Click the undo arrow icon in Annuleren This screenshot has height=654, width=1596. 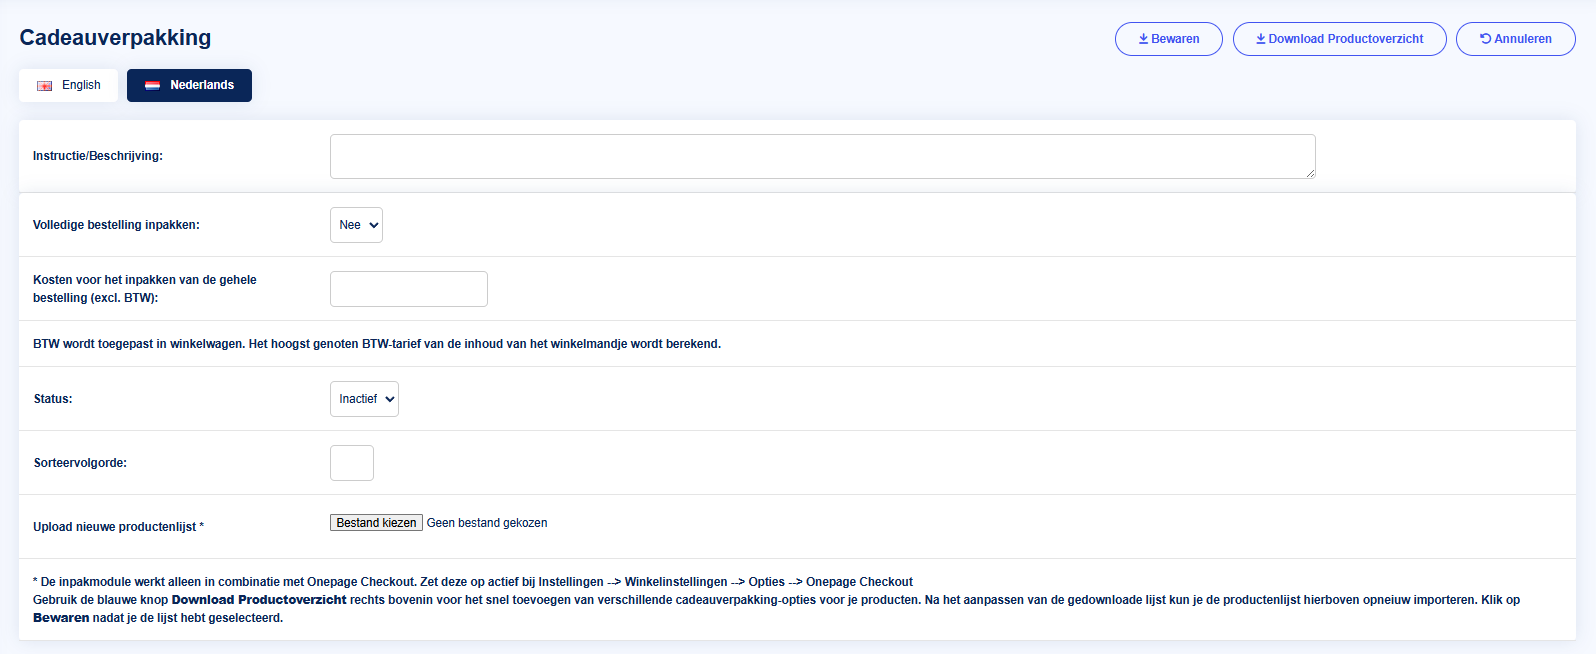click(x=1485, y=39)
